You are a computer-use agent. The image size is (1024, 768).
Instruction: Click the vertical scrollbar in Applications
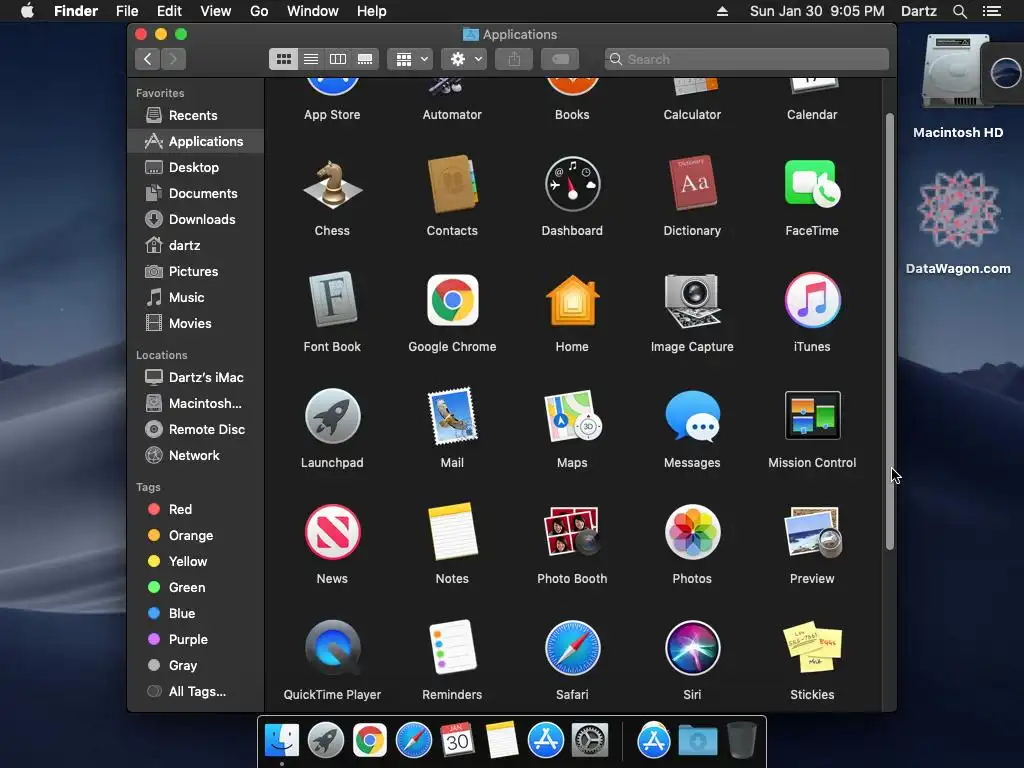[x=889, y=331]
